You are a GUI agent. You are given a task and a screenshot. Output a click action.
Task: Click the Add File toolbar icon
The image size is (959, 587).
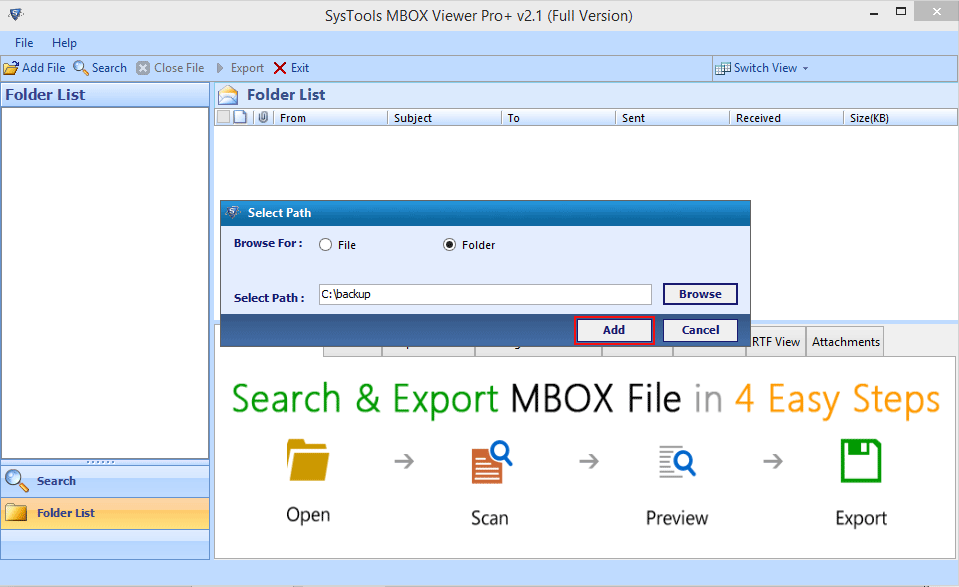click(x=11, y=68)
